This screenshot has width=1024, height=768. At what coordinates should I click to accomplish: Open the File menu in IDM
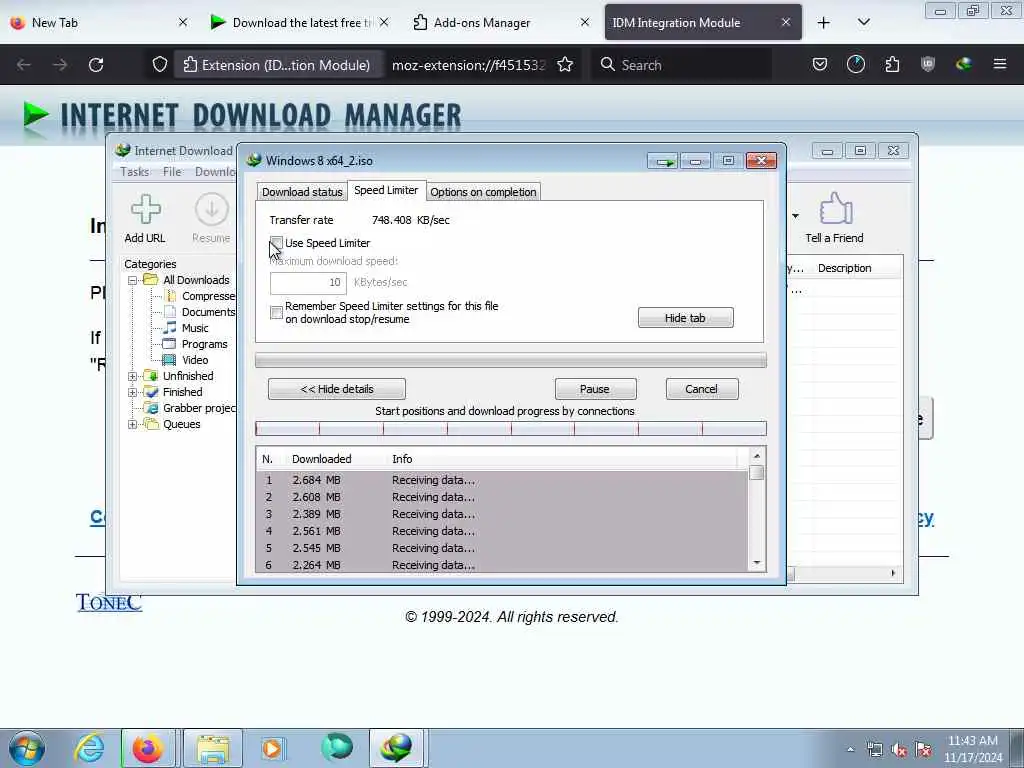coord(172,172)
